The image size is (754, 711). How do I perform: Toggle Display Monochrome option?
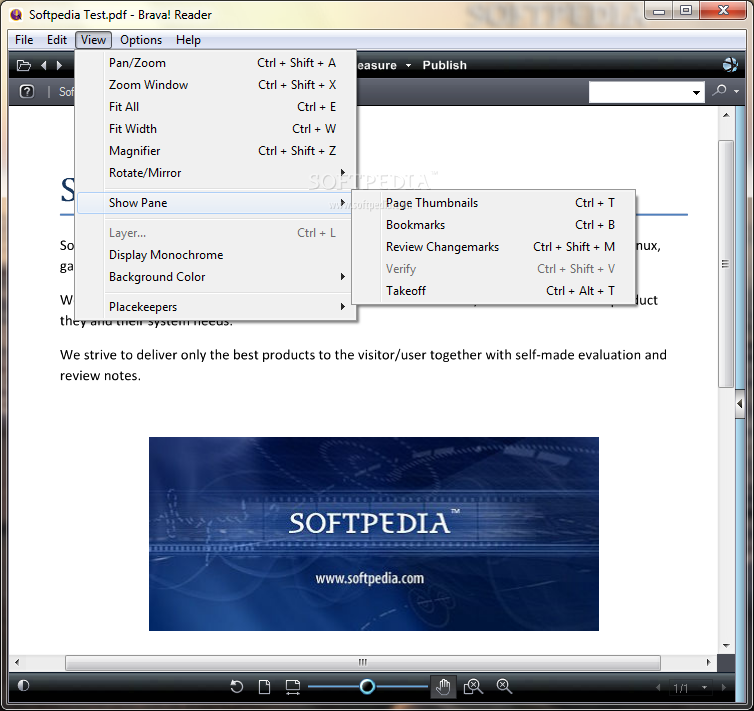click(x=216, y=255)
